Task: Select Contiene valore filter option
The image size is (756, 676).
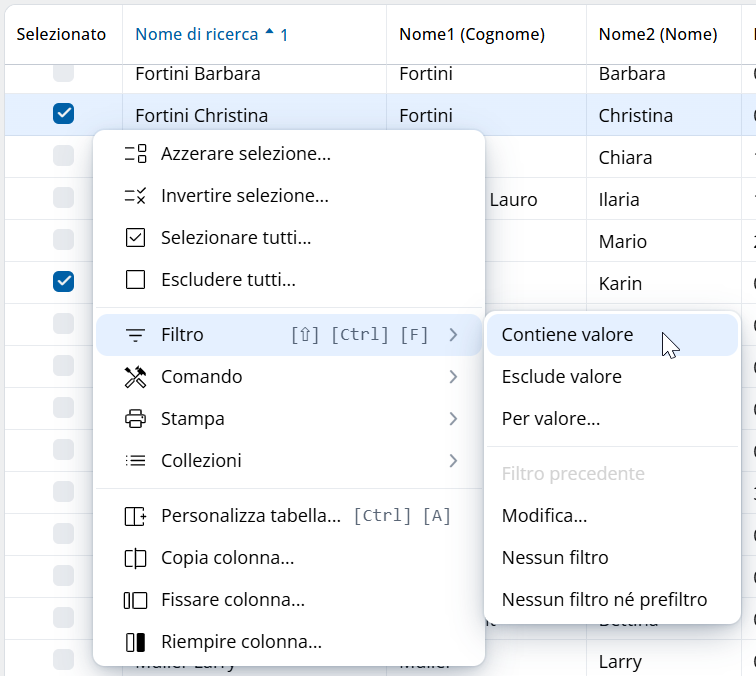Action: (x=612, y=335)
